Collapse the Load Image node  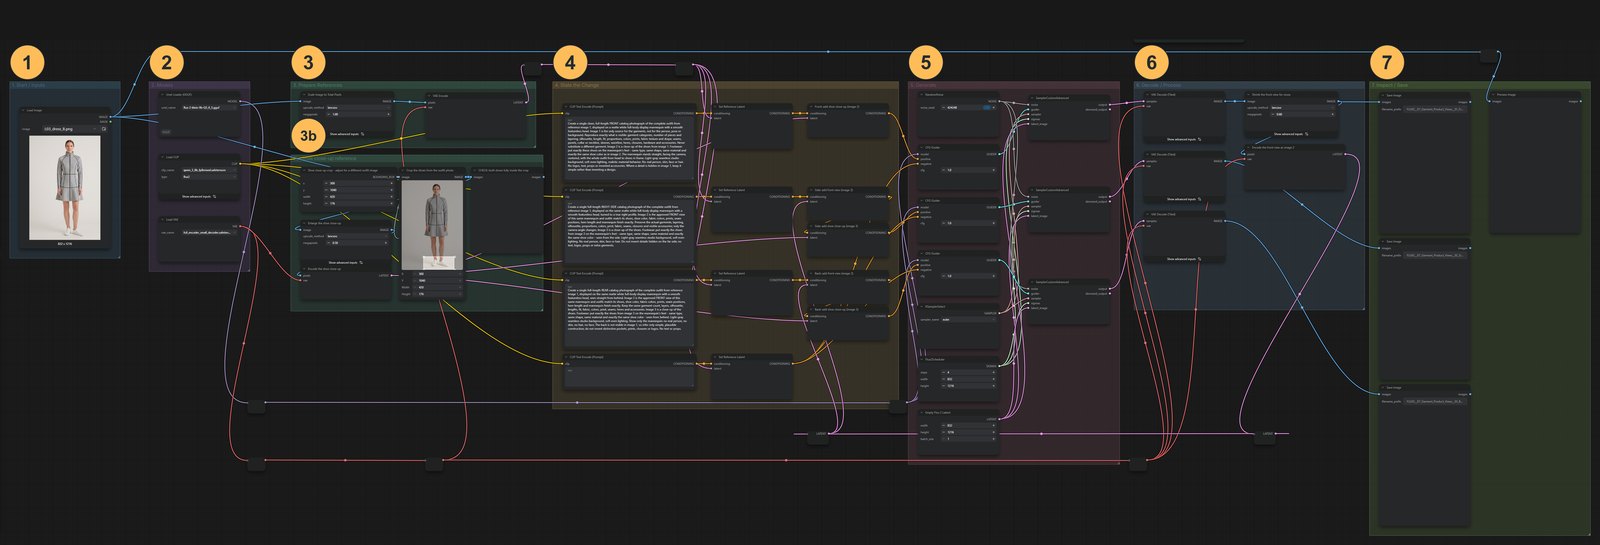[24, 111]
